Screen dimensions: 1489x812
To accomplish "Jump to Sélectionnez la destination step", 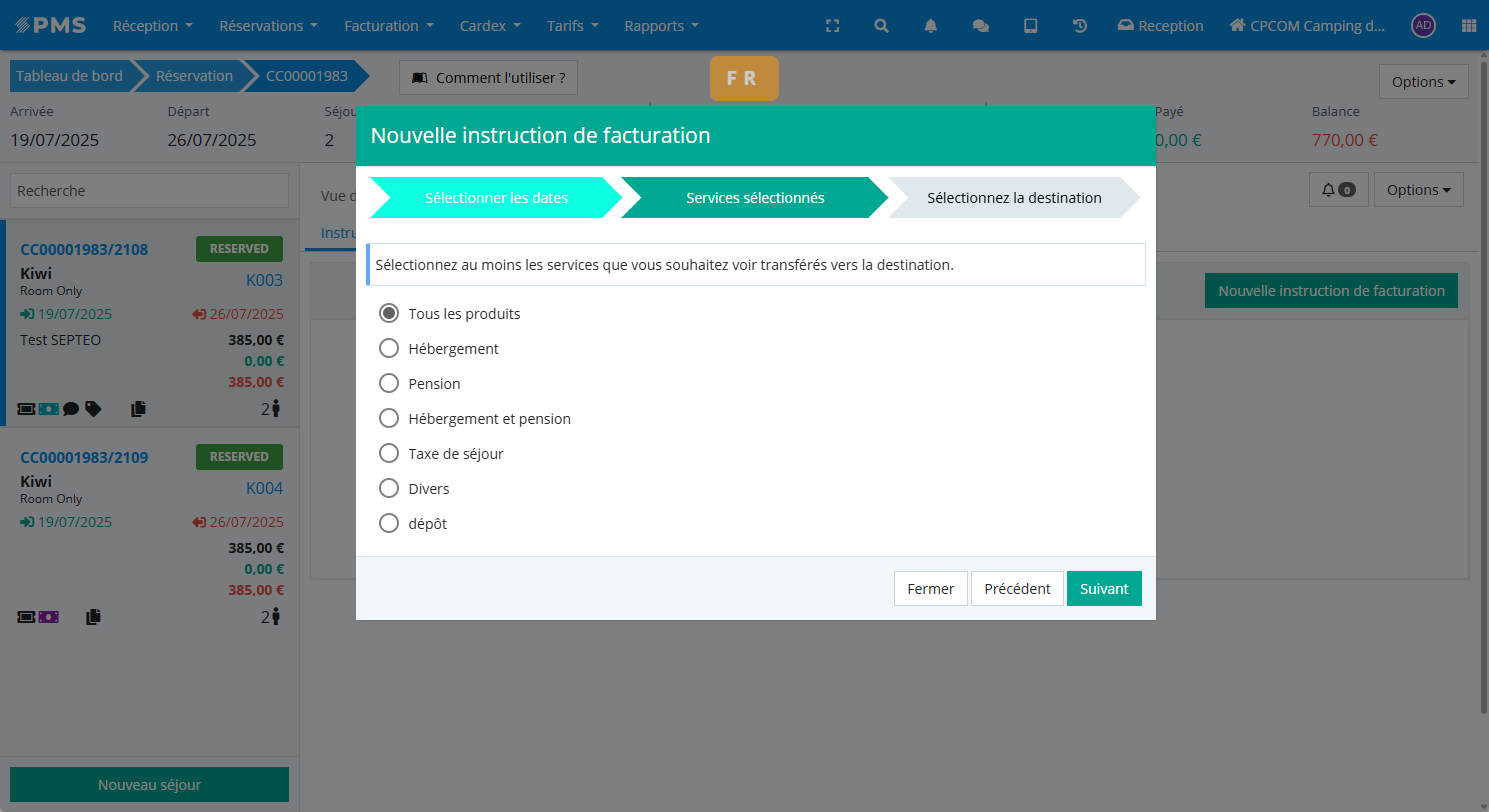I will (x=1013, y=198).
